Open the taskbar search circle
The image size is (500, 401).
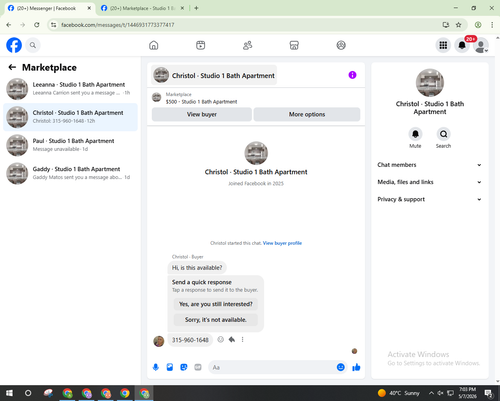(x=28, y=393)
